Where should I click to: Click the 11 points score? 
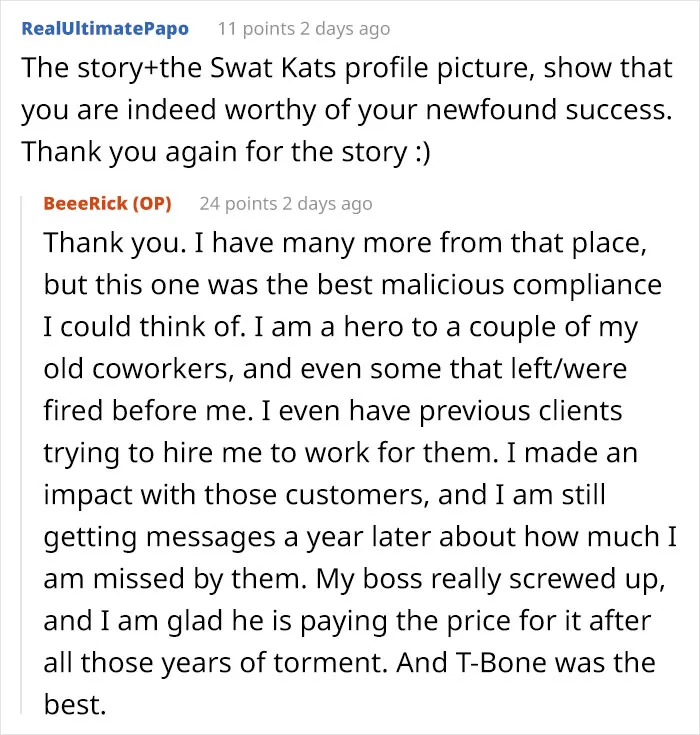tap(256, 29)
